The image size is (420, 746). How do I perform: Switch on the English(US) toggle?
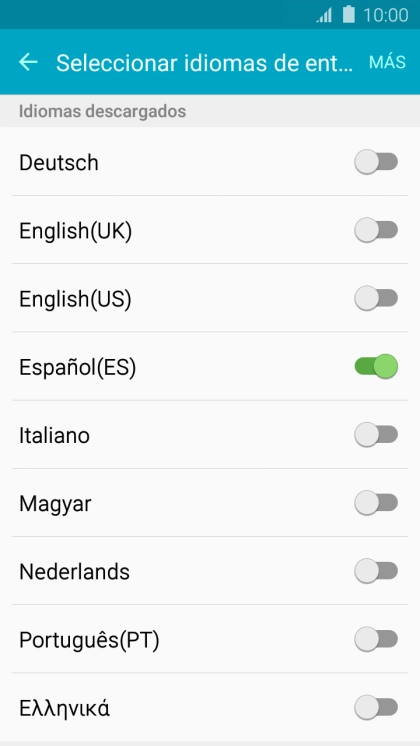click(x=376, y=299)
